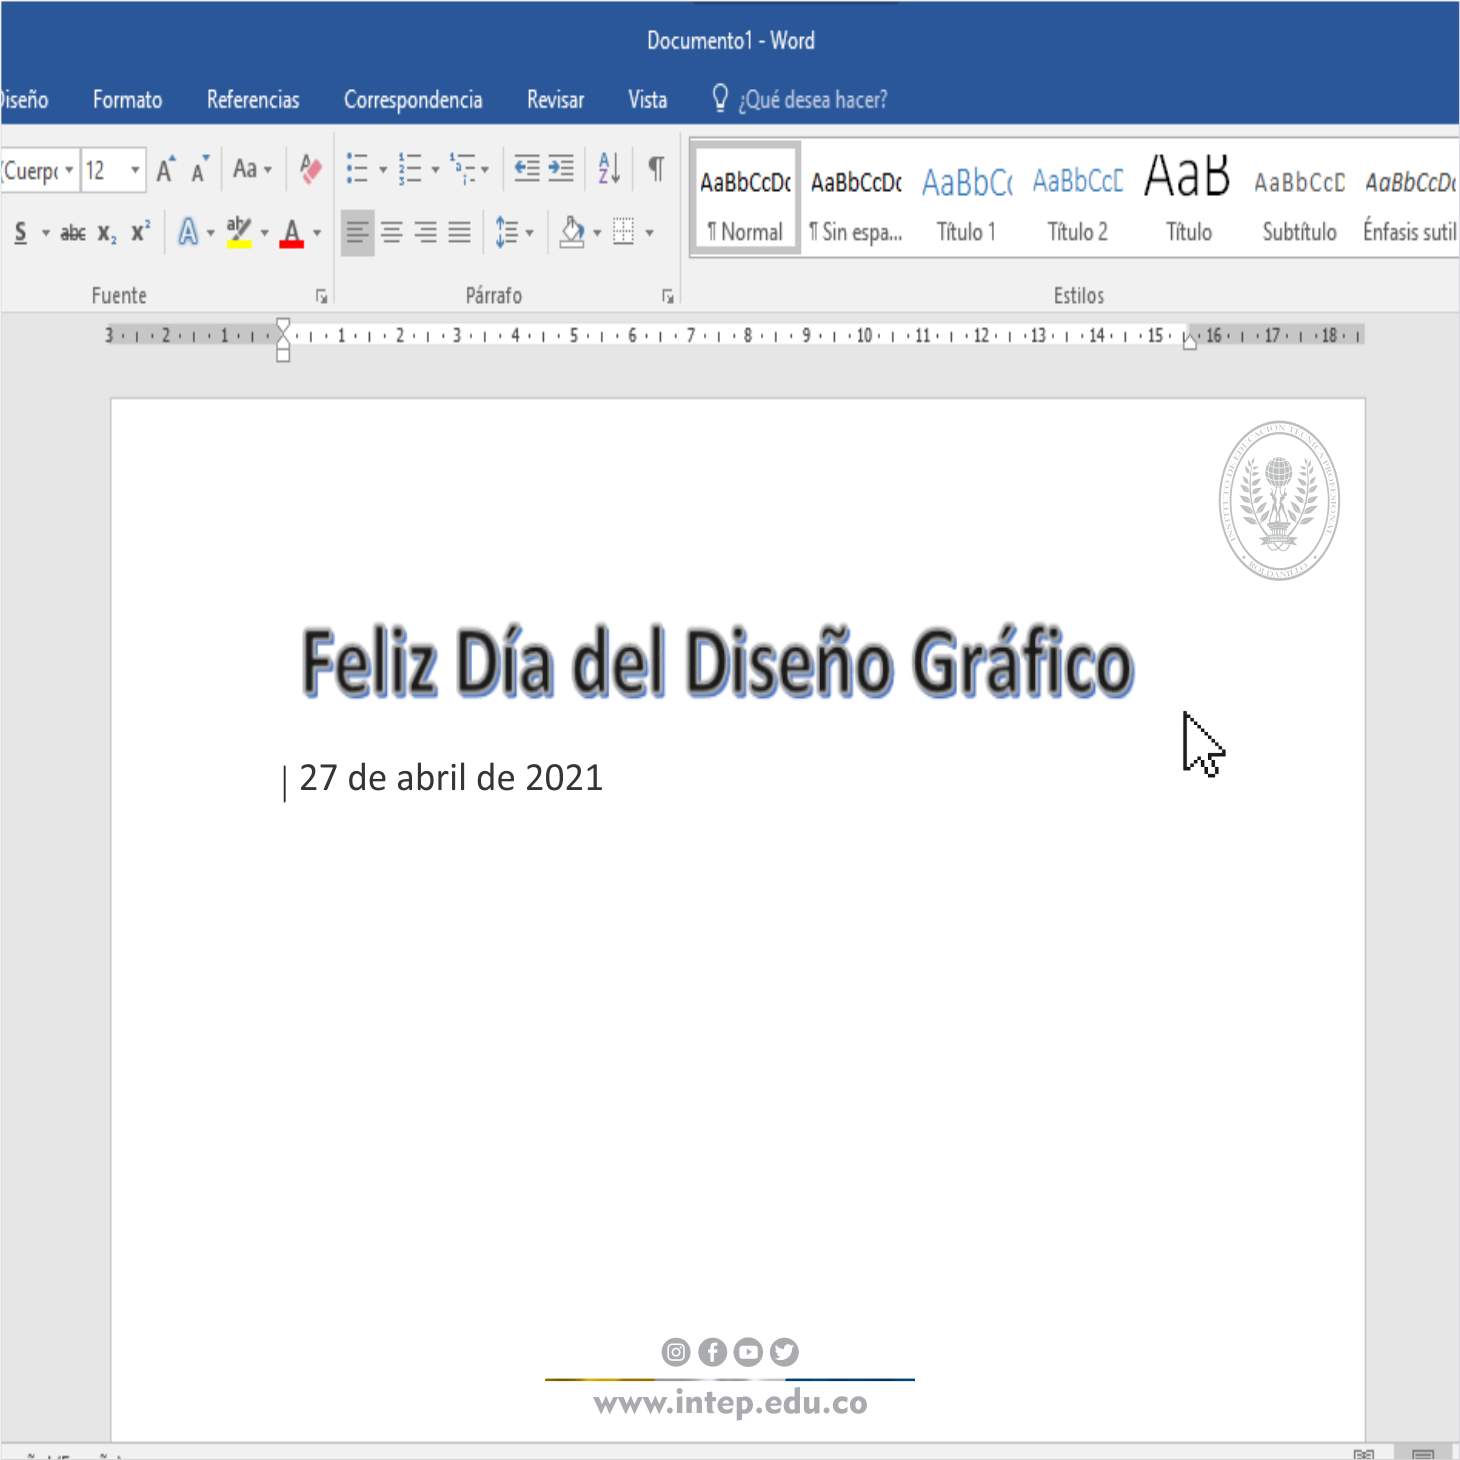Open the Revisar tab
This screenshot has height=1460, width=1460.
coord(556,99)
